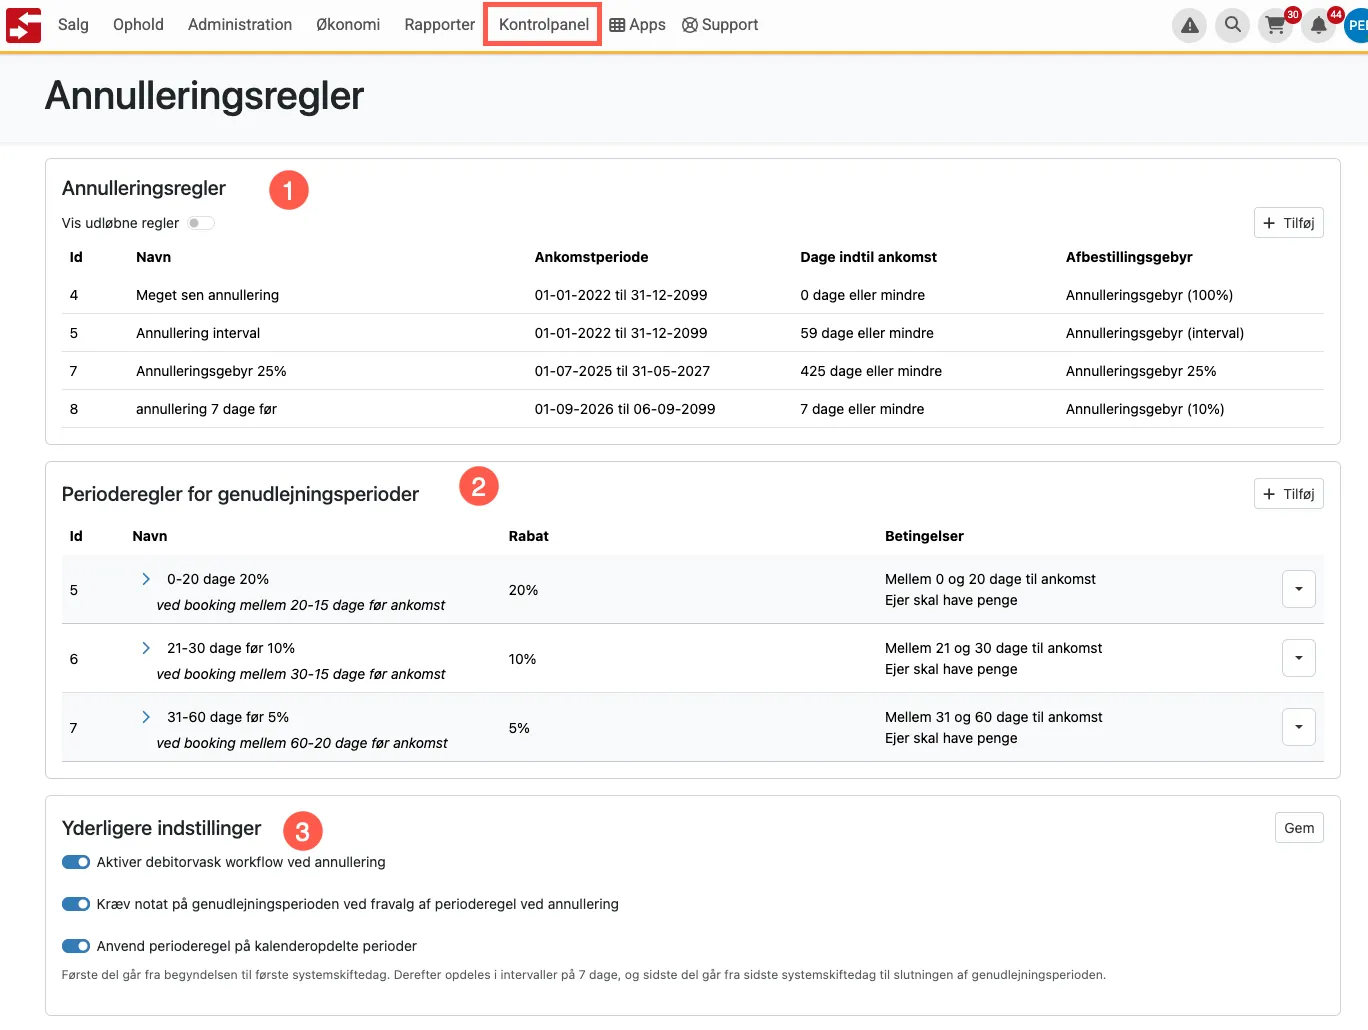Click the 'Annulleringsgebyr (interval)' fee cell
The image size is (1368, 1030).
click(1155, 333)
